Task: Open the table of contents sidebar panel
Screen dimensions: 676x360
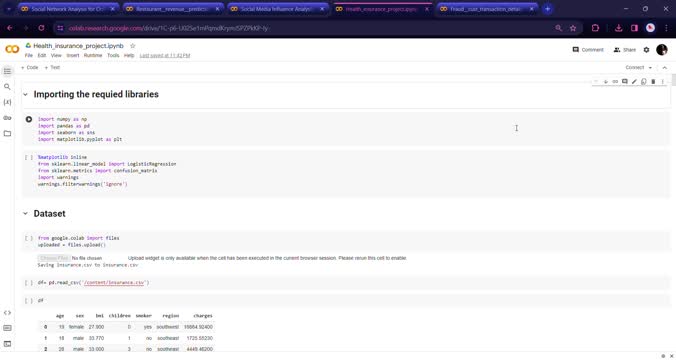Action: tap(7, 71)
